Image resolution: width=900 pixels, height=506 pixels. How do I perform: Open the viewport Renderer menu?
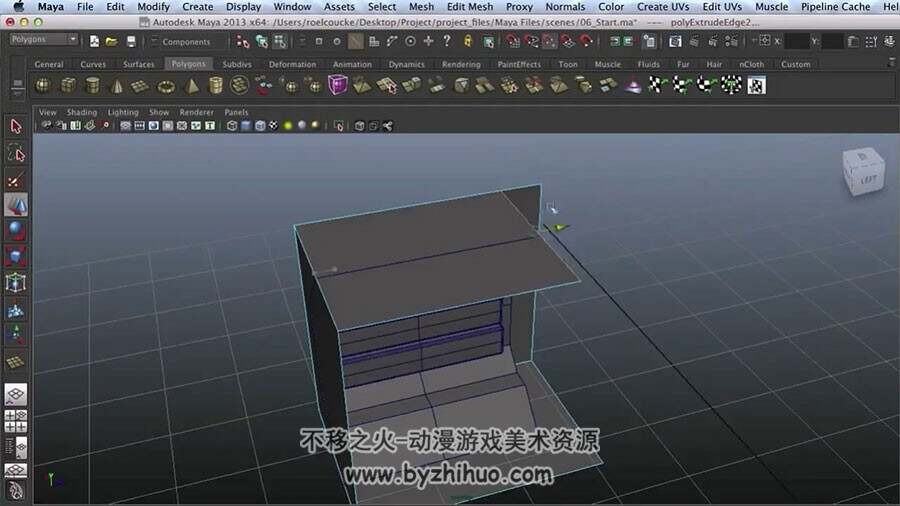point(196,112)
